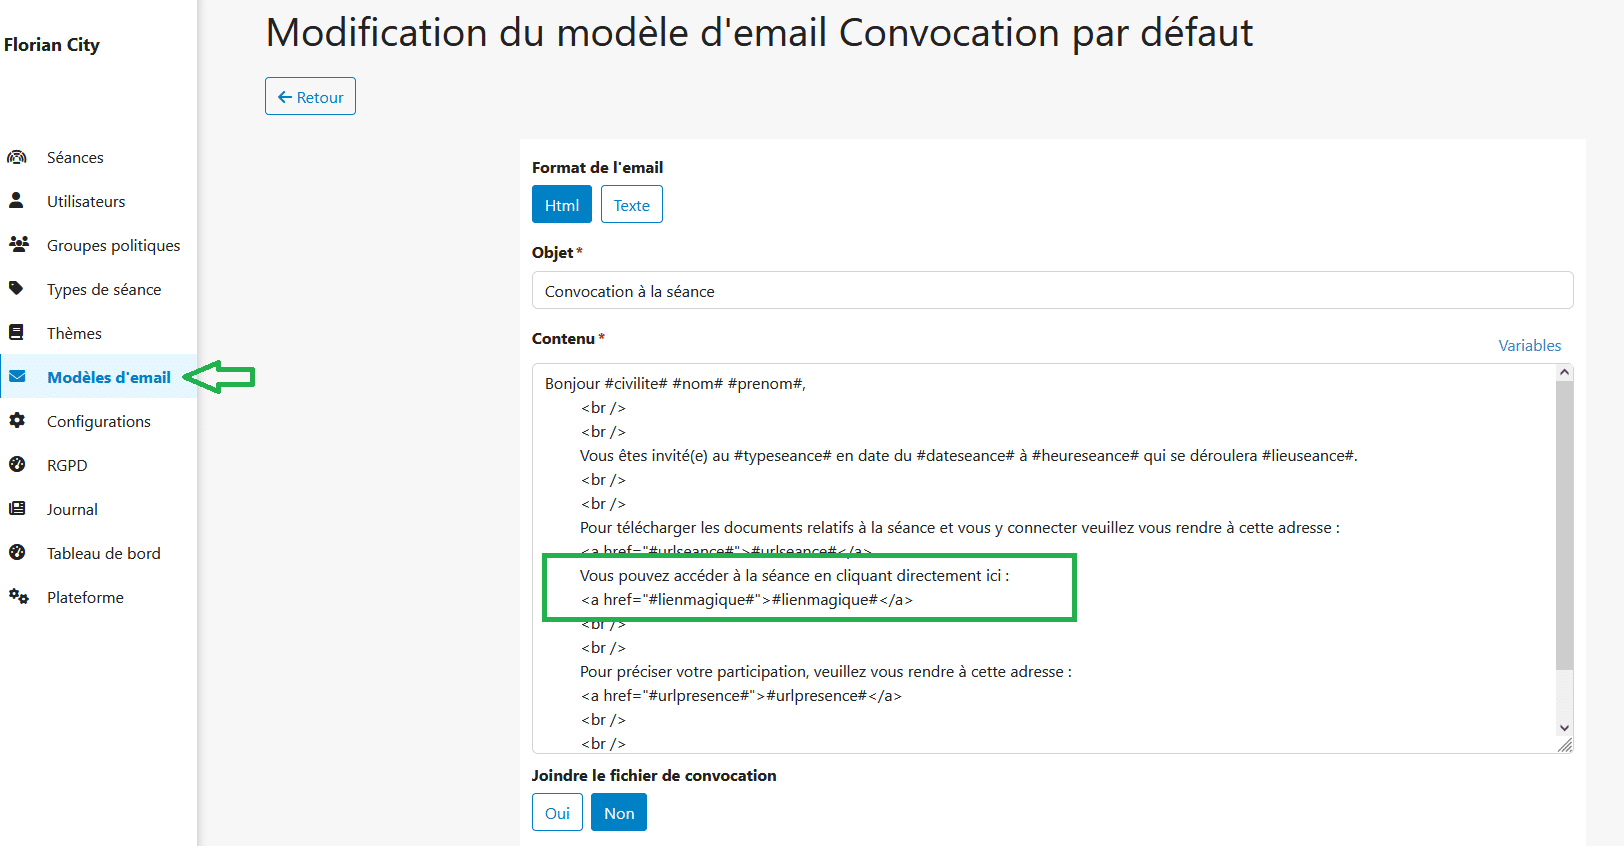Choose Oui to attach convocation file
Screen dimensions: 1624x846
click(x=557, y=812)
